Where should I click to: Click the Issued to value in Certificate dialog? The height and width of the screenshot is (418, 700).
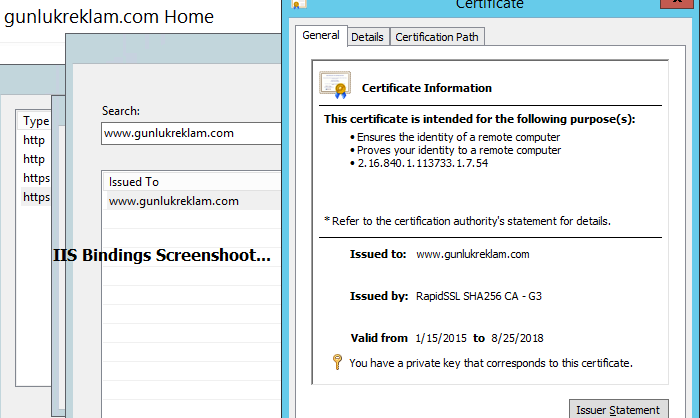473,255
